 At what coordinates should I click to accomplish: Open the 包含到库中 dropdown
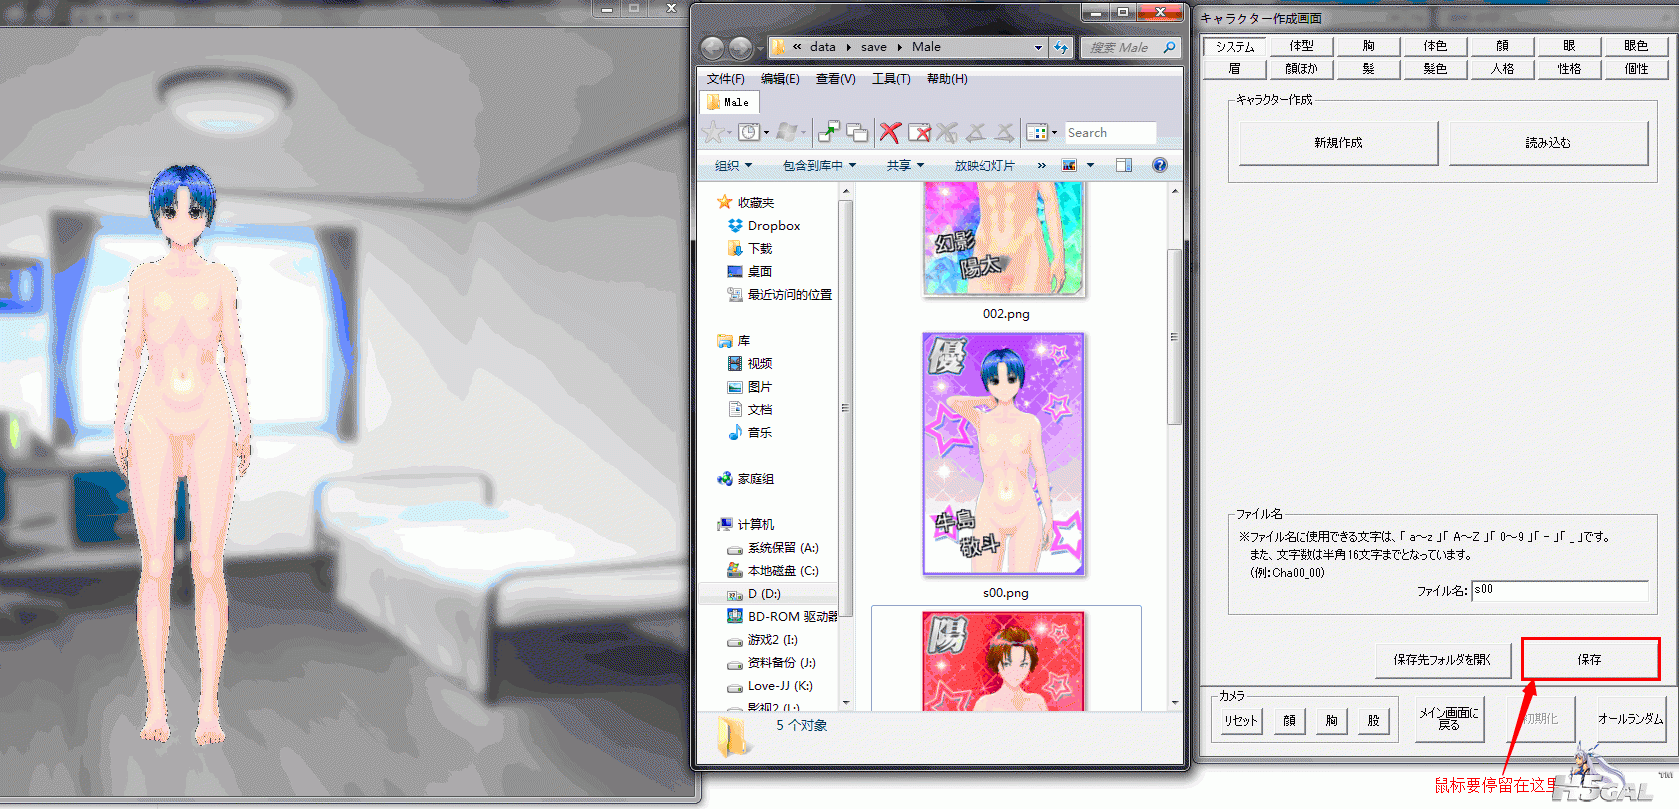pos(819,165)
